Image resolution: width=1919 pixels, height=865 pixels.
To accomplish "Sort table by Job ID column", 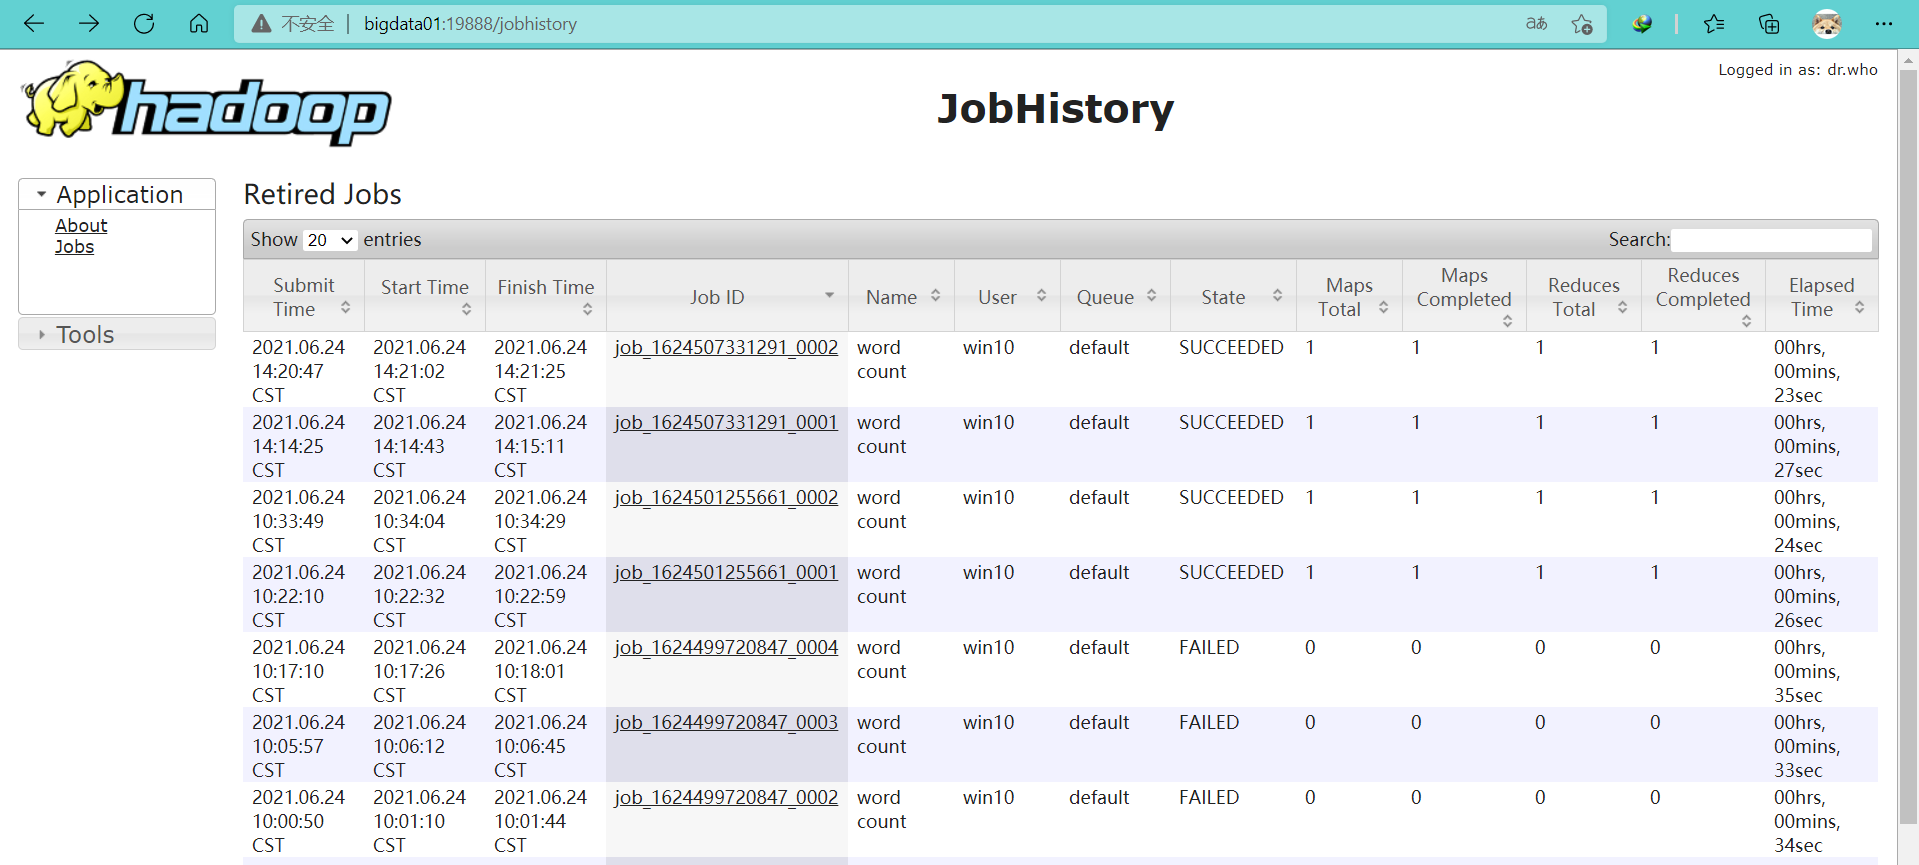I will pyautogui.click(x=727, y=296).
